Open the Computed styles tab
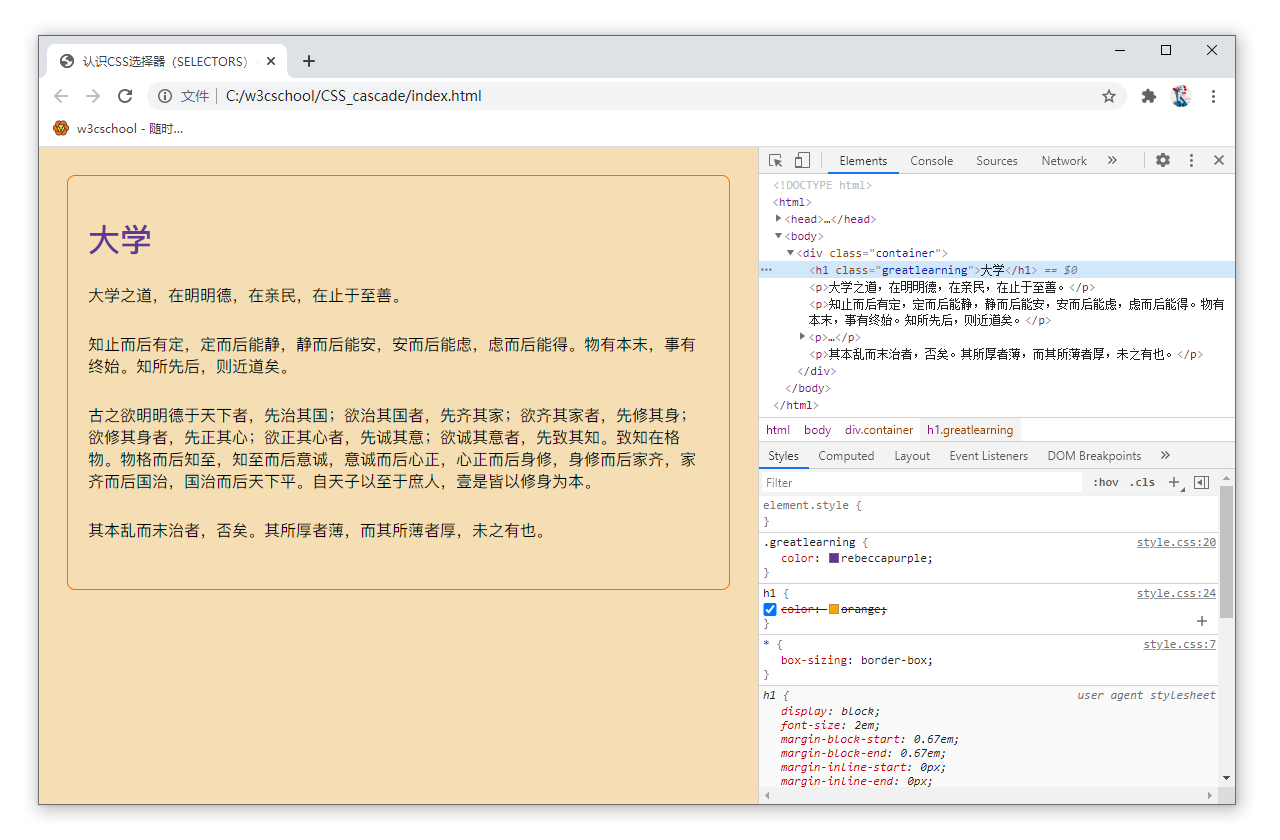The height and width of the screenshot is (840, 1280). [x=846, y=456]
